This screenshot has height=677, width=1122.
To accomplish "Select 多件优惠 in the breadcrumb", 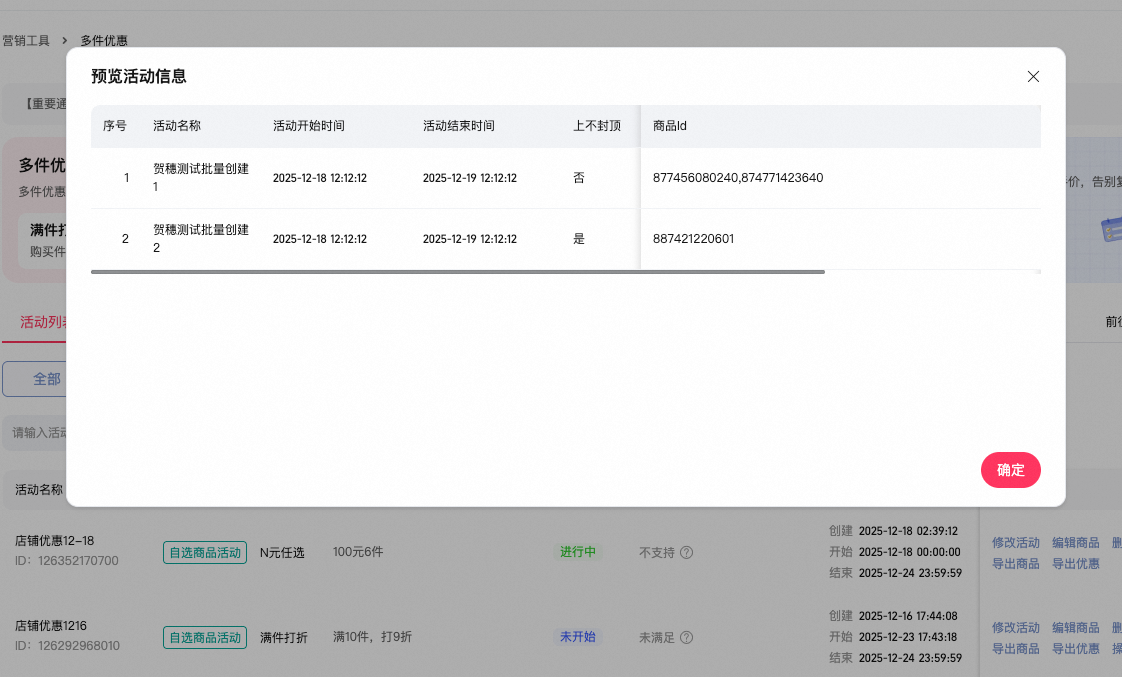I will point(104,41).
